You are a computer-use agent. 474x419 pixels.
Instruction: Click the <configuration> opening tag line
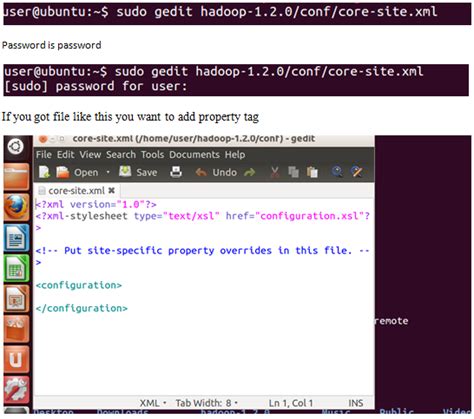[79, 285]
